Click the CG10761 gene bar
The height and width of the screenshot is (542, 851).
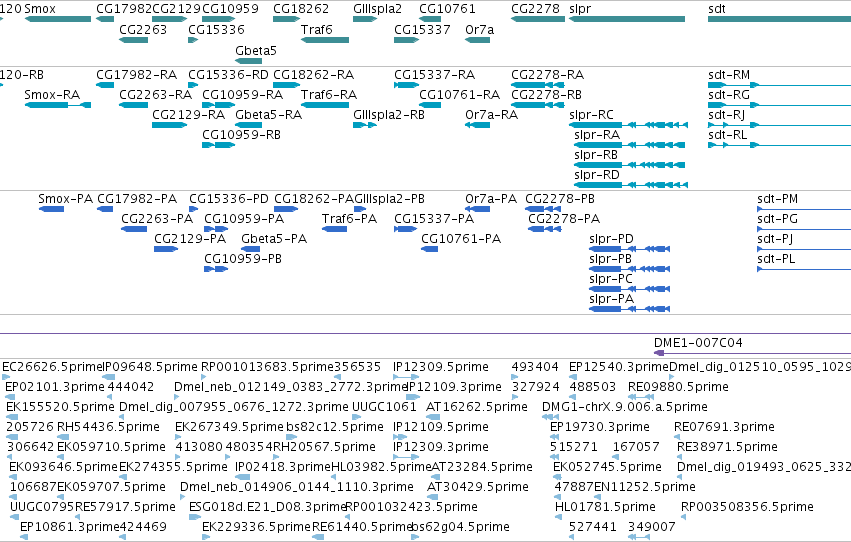(430, 20)
